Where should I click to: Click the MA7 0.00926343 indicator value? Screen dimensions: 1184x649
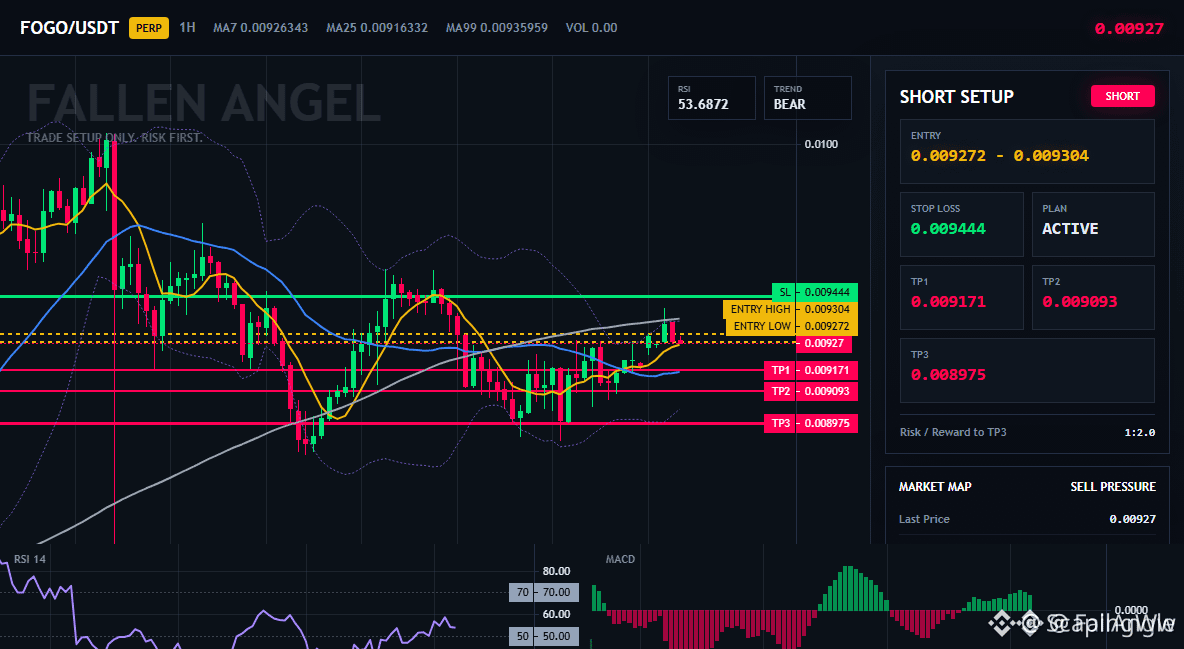pyautogui.click(x=261, y=28)
